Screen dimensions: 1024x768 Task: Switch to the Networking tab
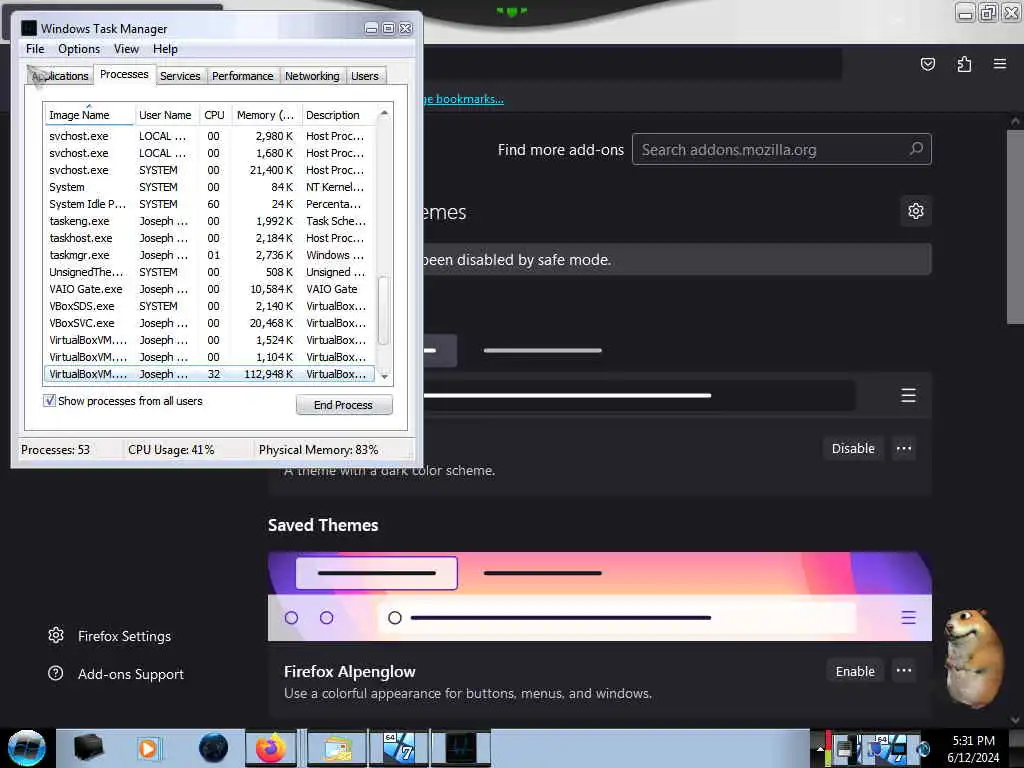pos(312,76)
